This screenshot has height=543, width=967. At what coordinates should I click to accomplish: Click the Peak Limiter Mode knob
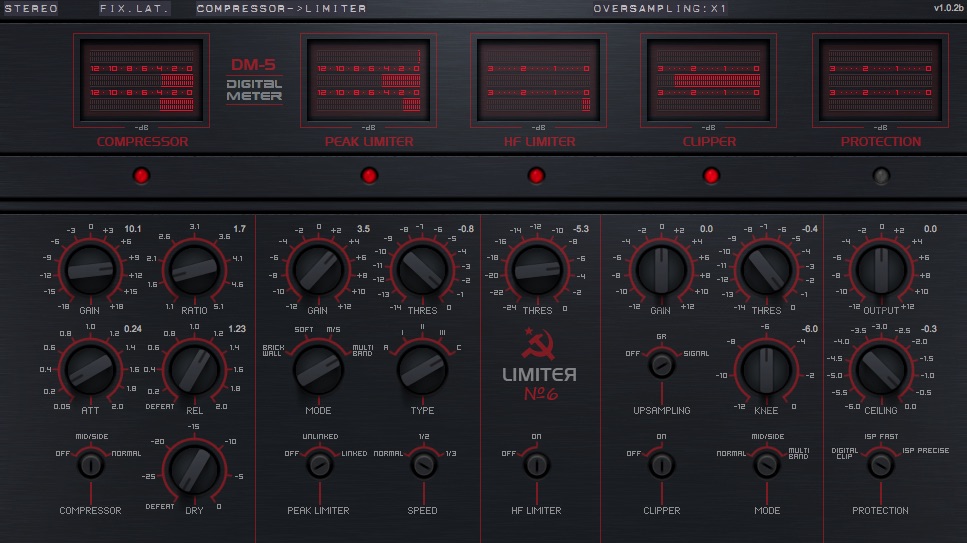(318, 368)
